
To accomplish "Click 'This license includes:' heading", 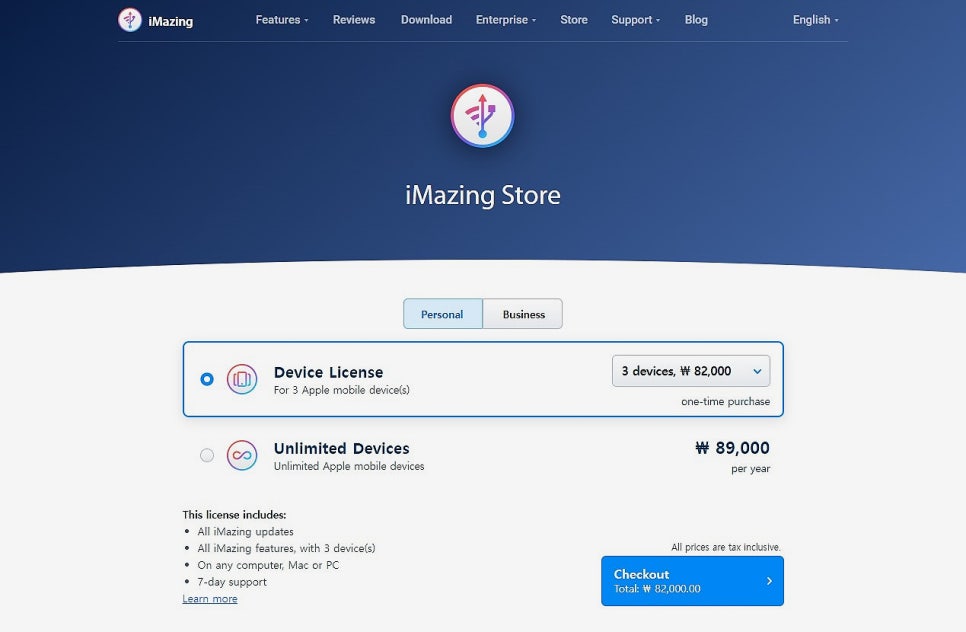I will click(x=234, y=514).
